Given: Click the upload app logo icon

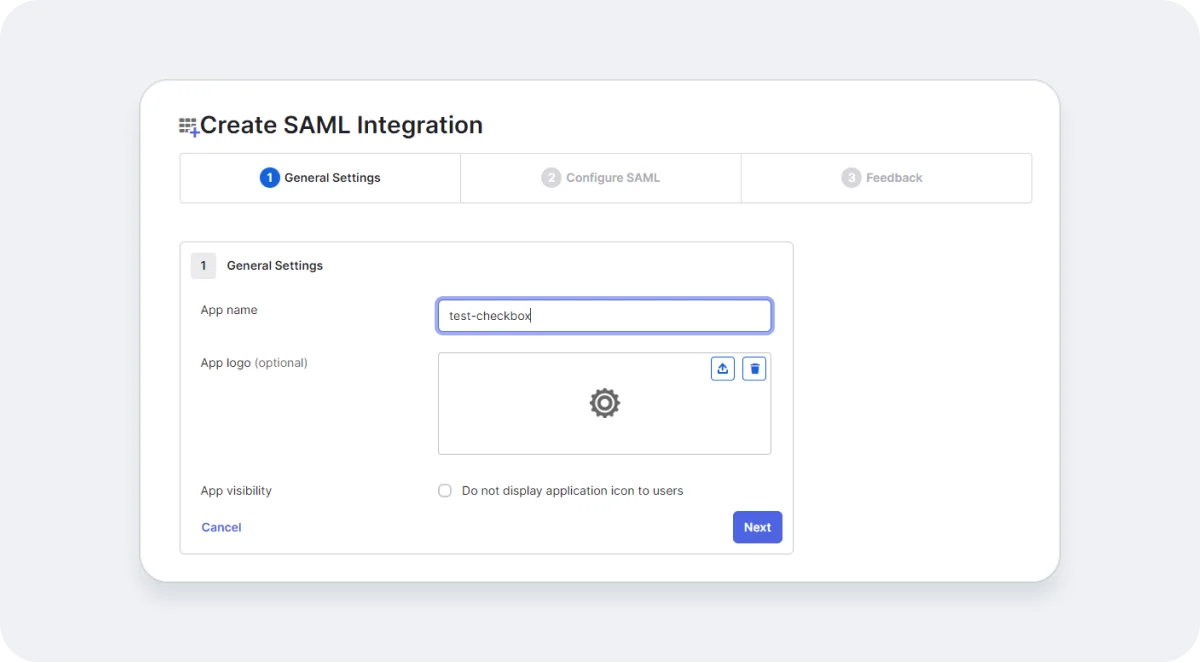Looking at the screenshot, I should [x=723, y=368].
